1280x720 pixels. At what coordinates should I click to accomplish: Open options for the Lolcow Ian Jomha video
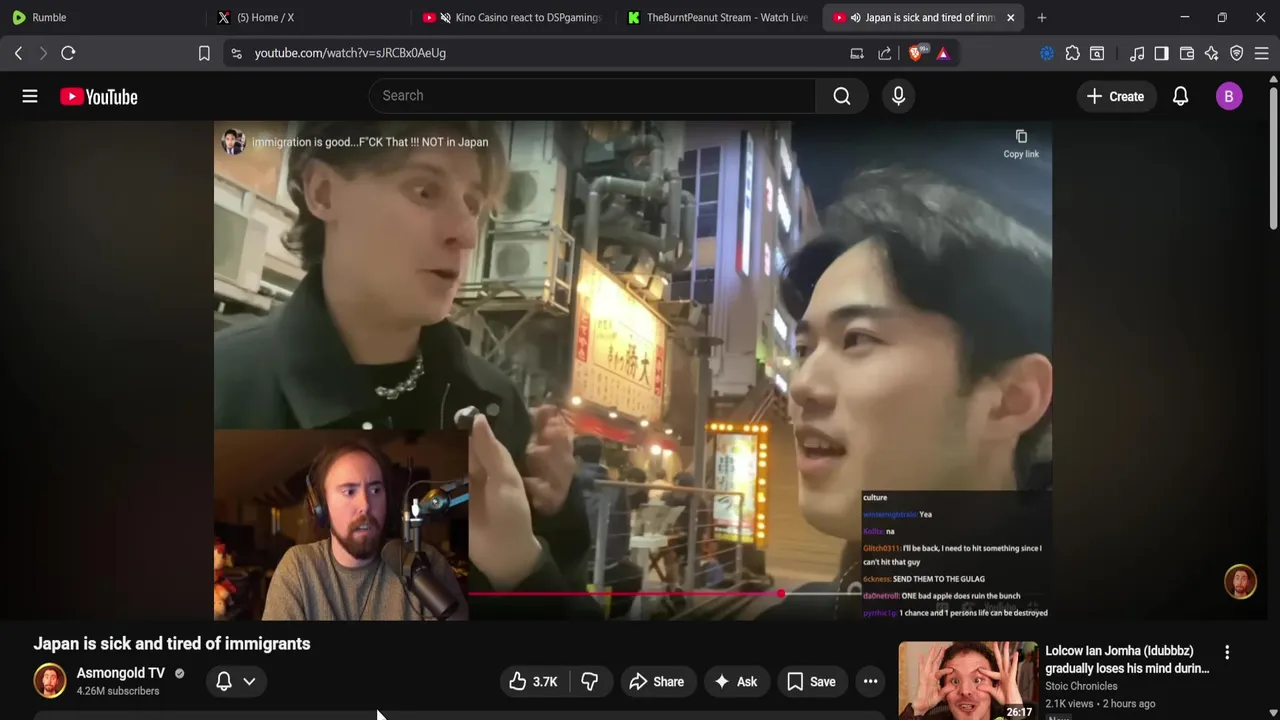click(1227, 652)
